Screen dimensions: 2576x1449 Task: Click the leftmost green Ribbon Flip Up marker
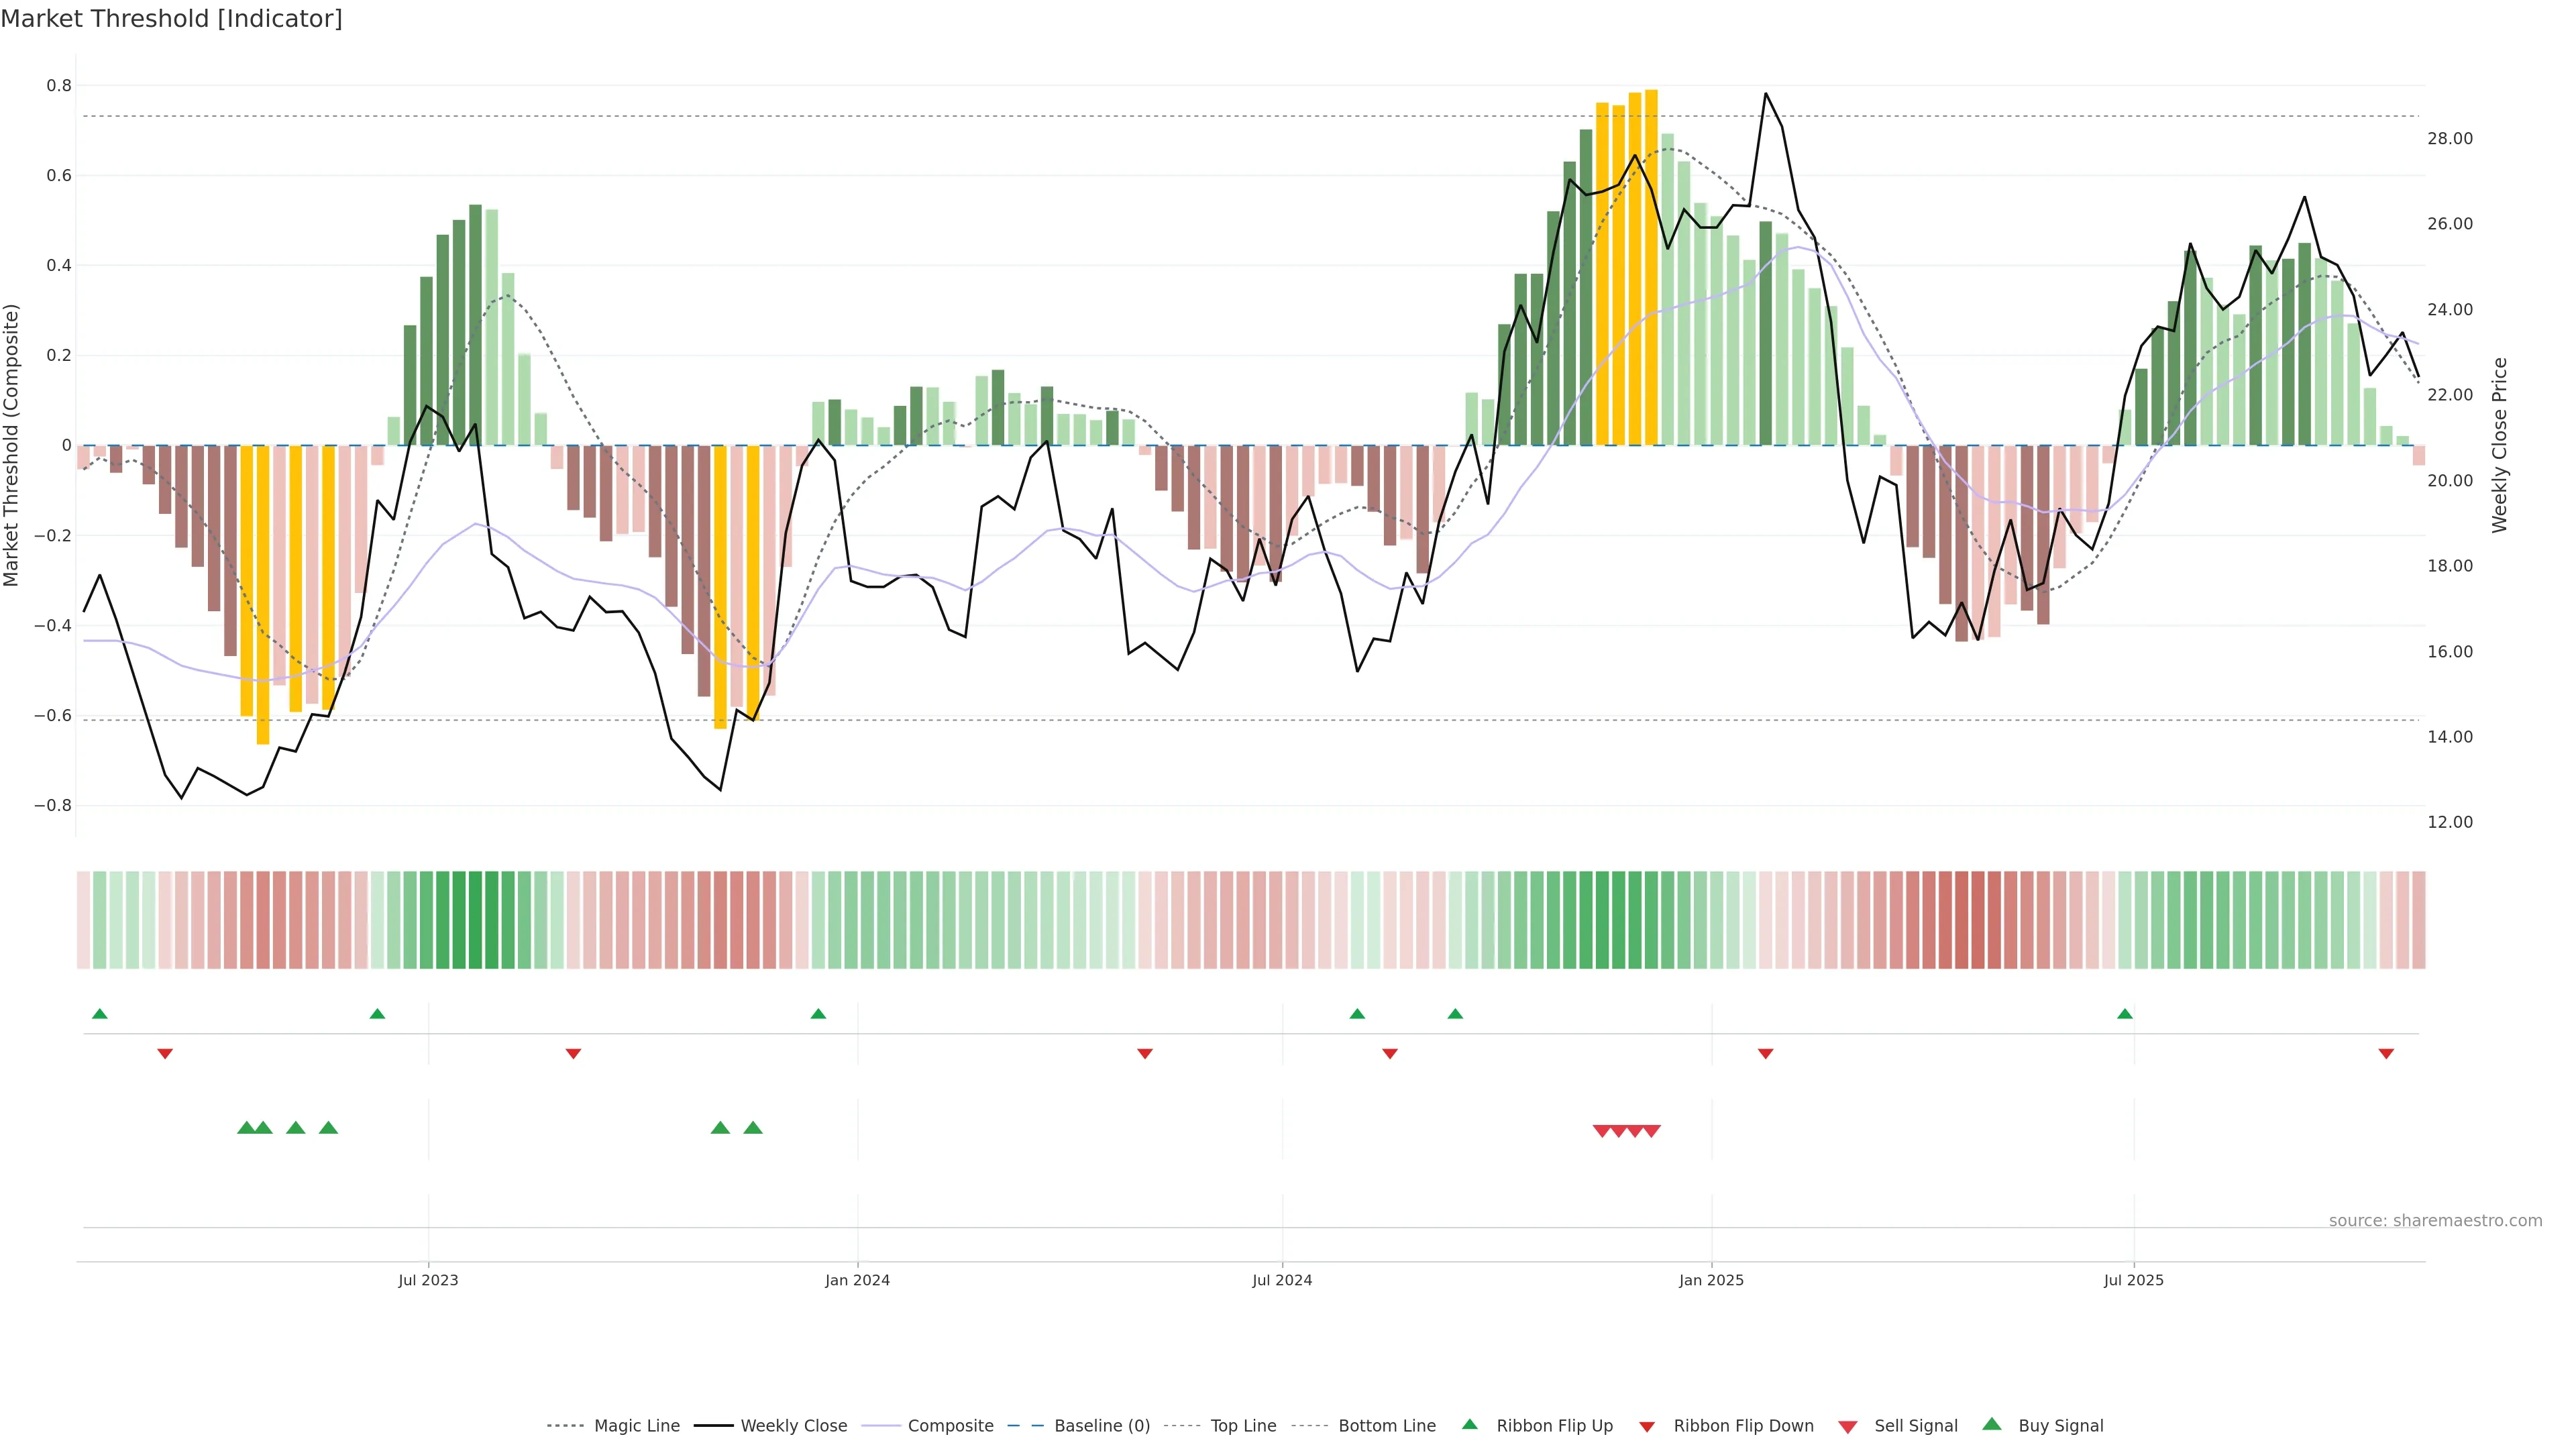click(99, 1014)
